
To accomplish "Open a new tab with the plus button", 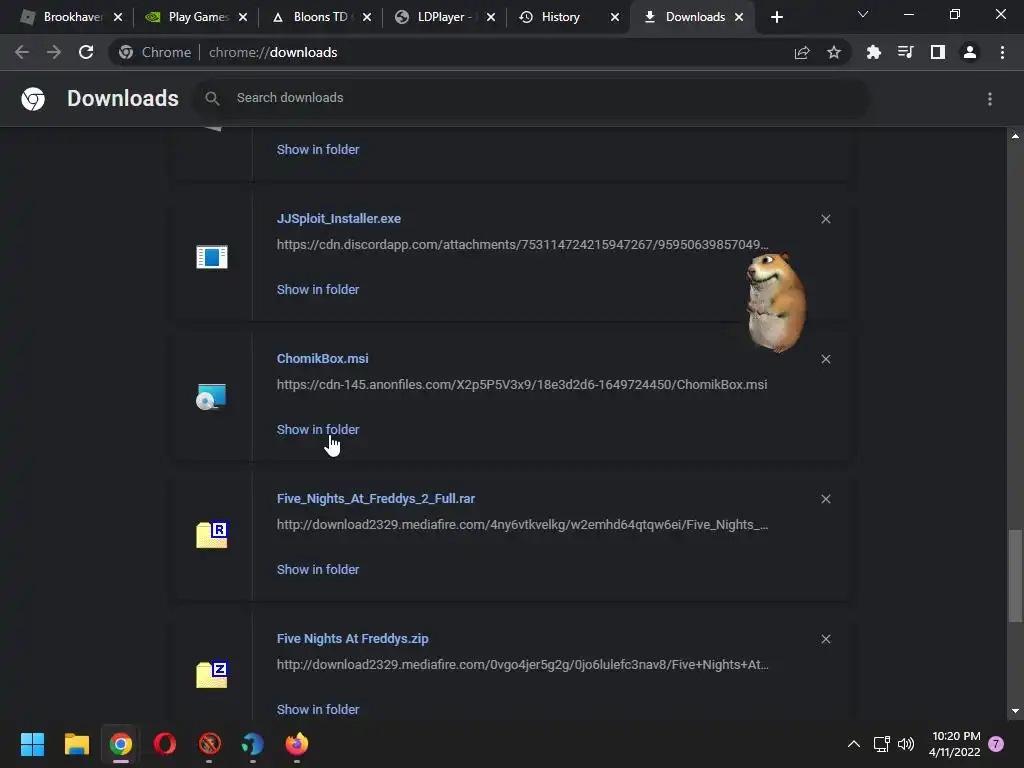I will click(x=776, y=17).
